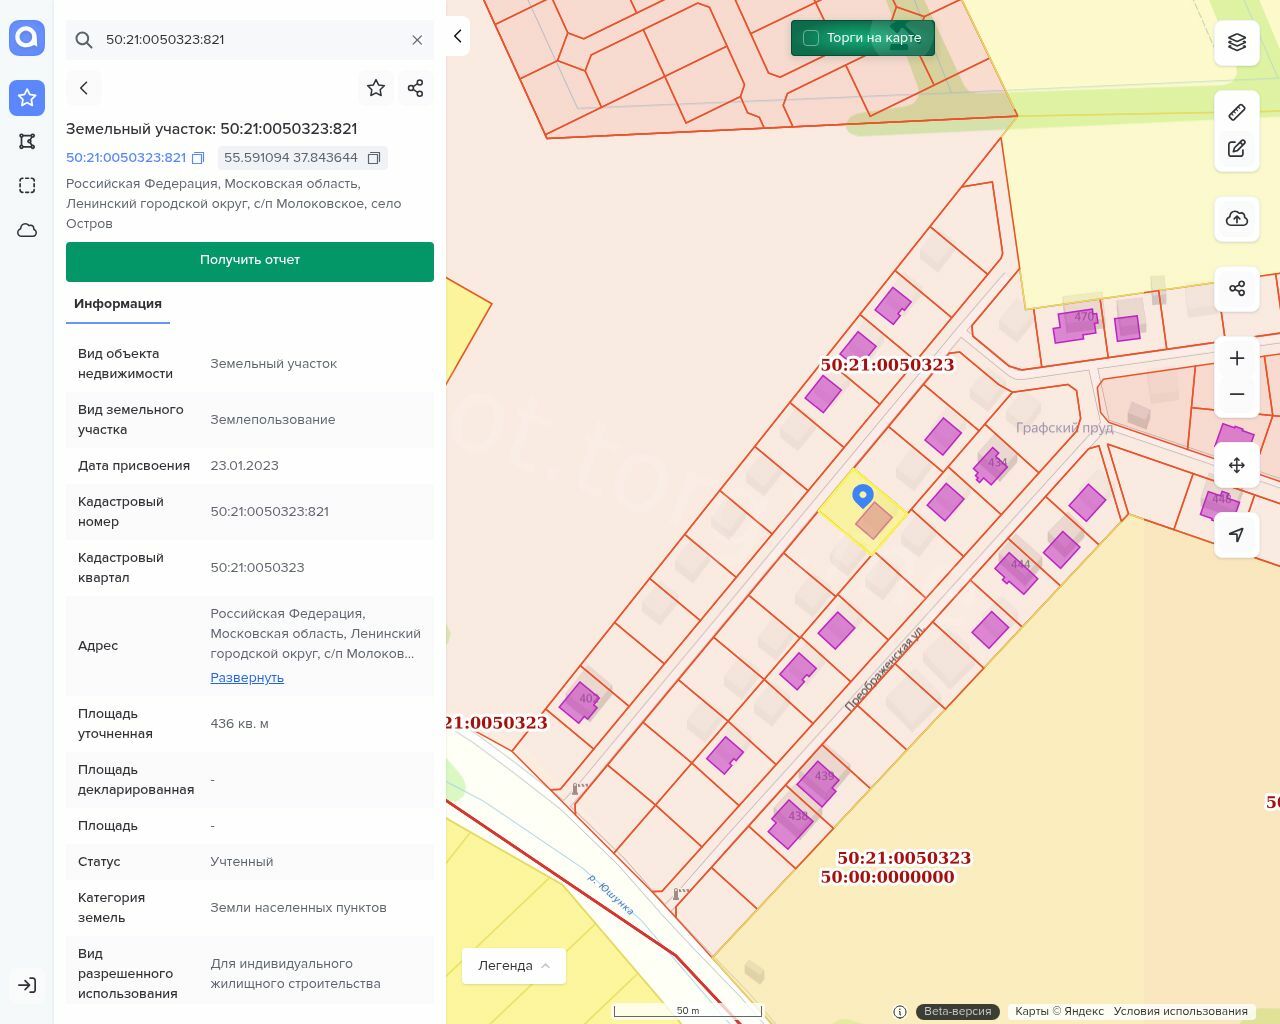Open the map layers panel icon
Viewport: 1280px width, 1024px height.
click(x=1237, y=42)
